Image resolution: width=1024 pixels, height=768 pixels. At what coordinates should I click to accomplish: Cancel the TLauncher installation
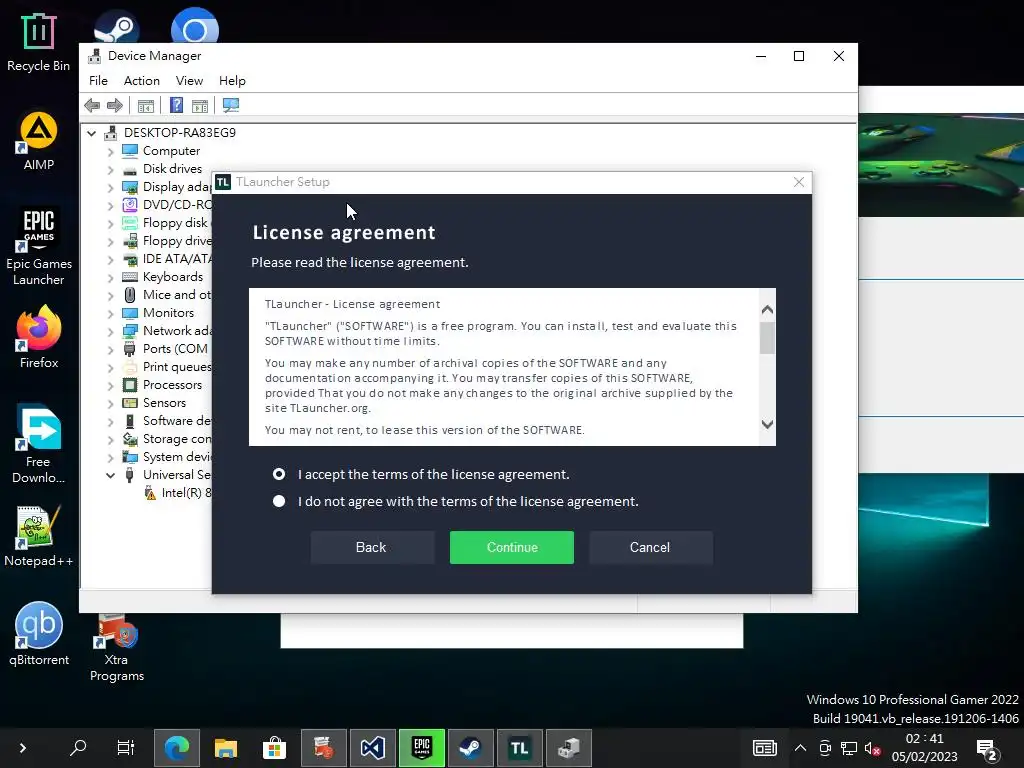click(x=650, y=547)
